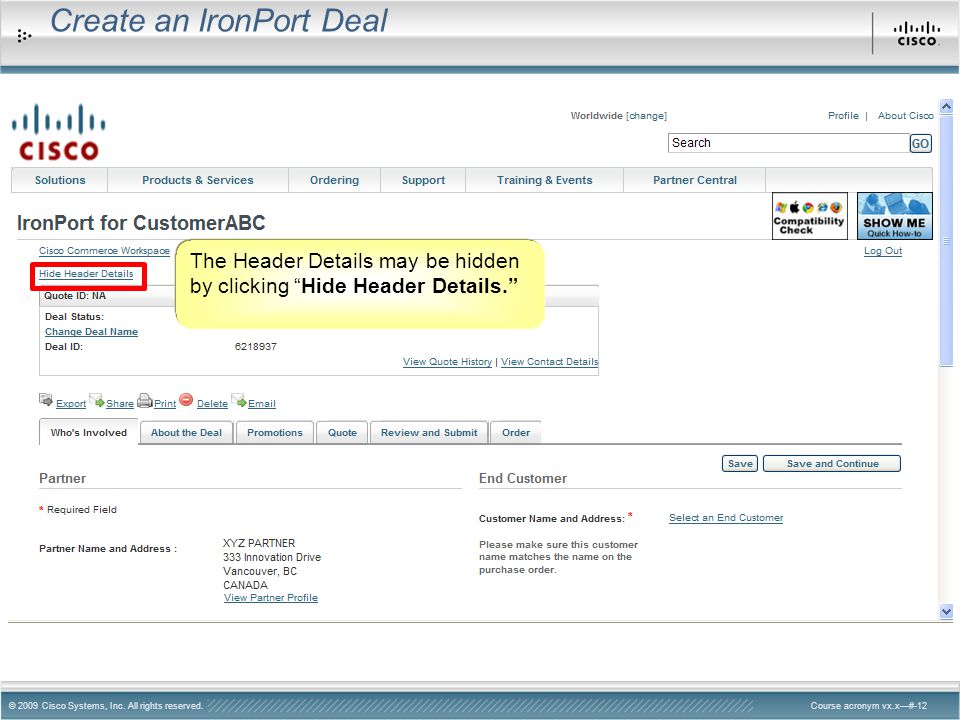Click the Export text link
This screenshot has width=960, height=720.
[71, 403]
